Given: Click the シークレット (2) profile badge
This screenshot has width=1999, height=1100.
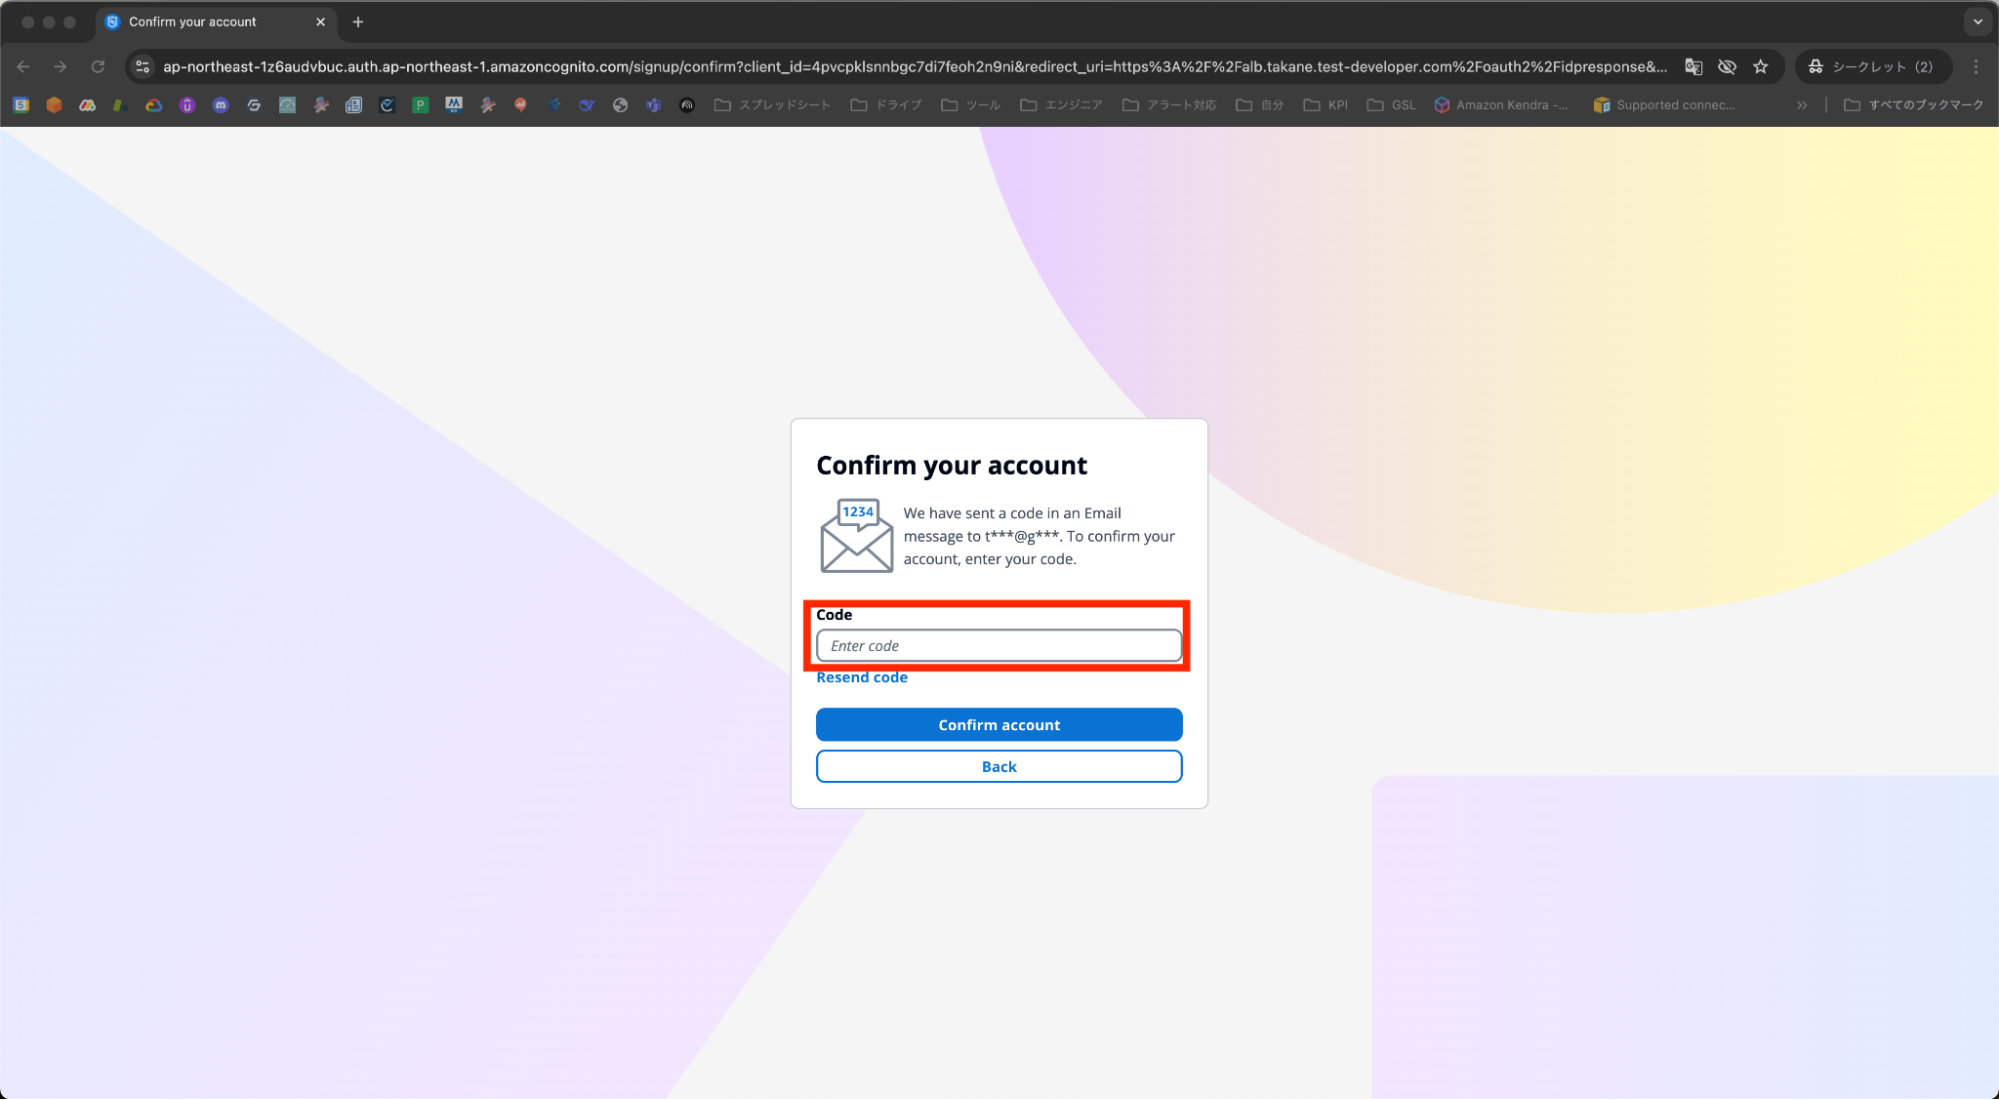Looking at the screenshot, I should 1871,66.
